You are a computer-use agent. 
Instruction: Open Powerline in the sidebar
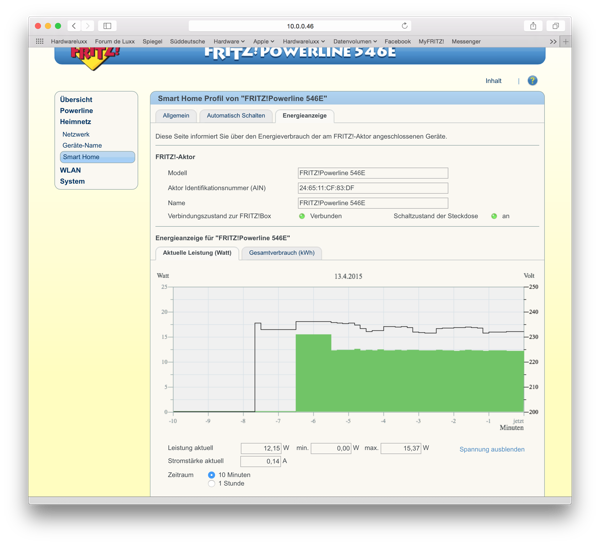(x=76, y=111)
